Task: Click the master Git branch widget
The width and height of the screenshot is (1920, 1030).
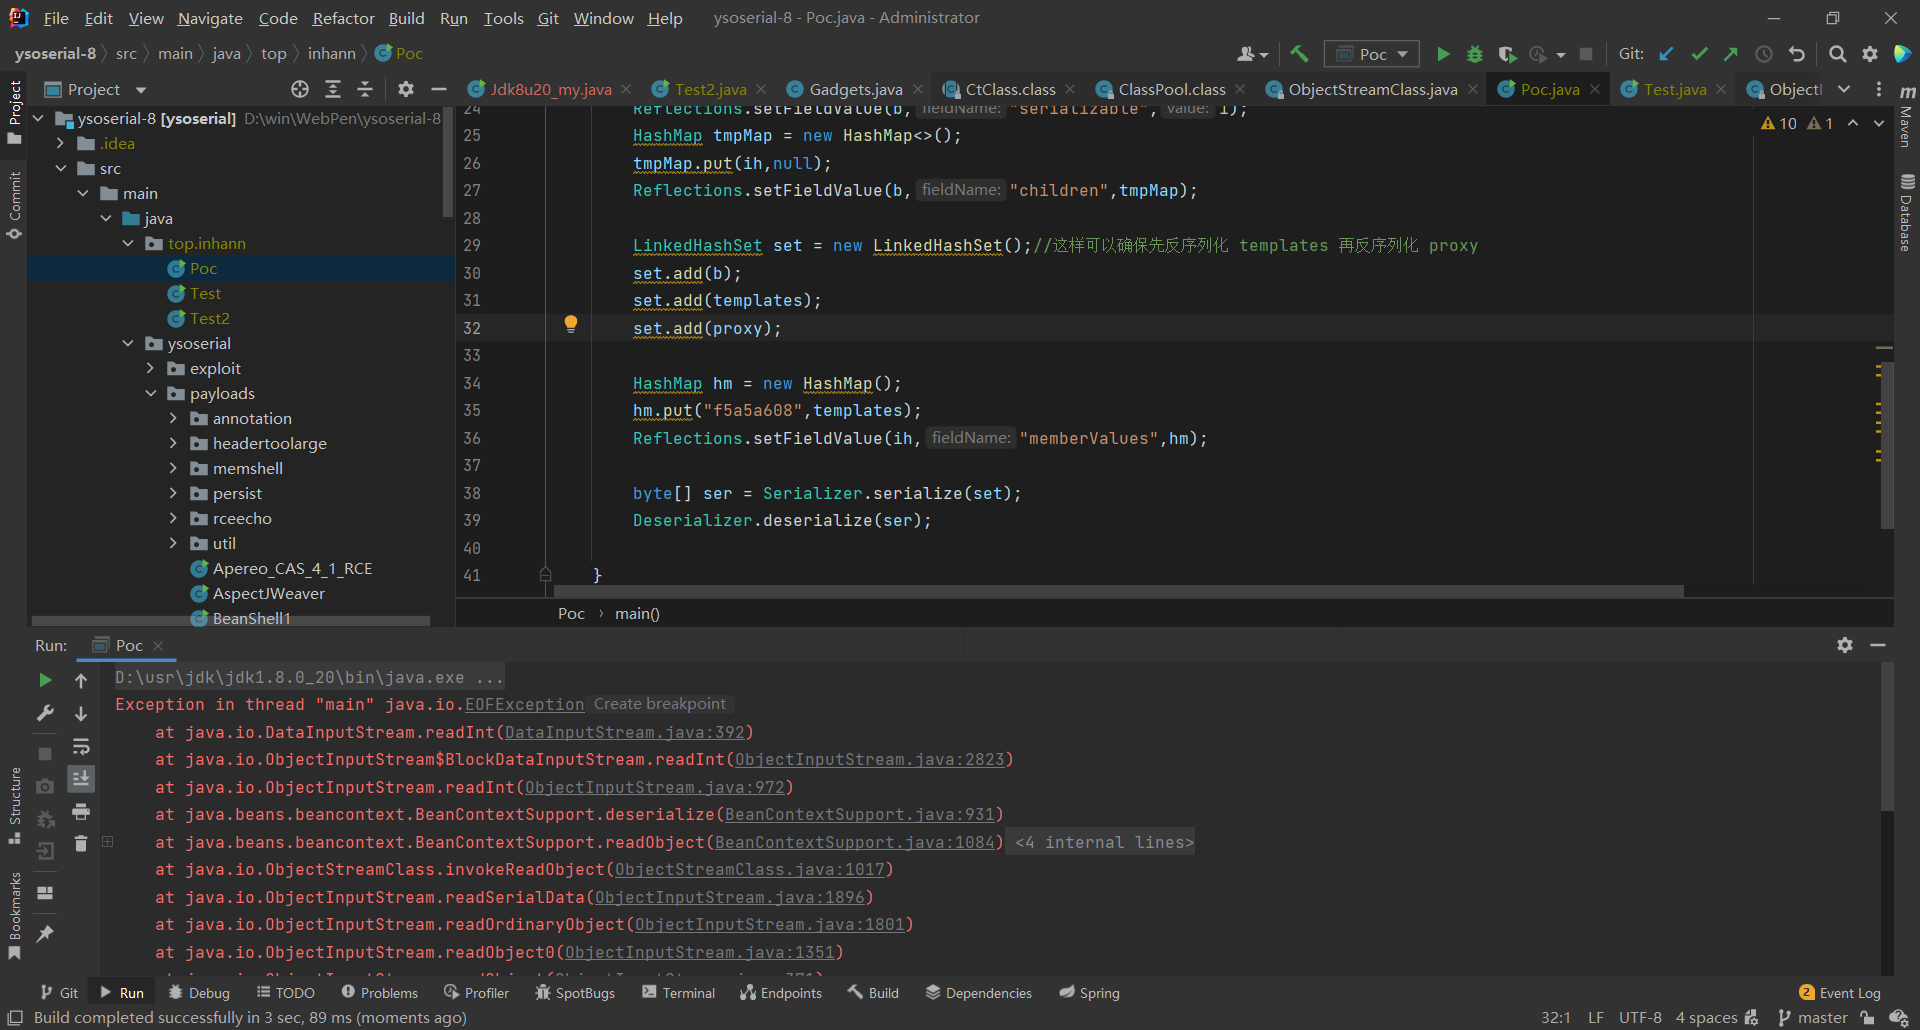Action: 1812,1018
